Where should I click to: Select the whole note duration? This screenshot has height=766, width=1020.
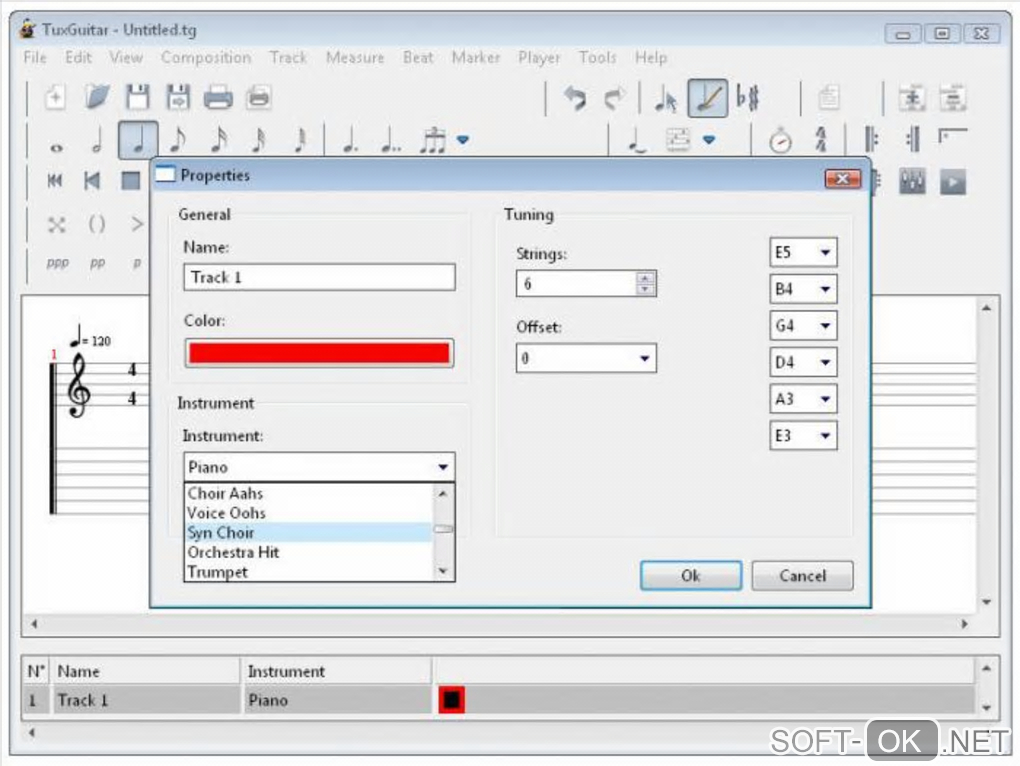(57, 148)
